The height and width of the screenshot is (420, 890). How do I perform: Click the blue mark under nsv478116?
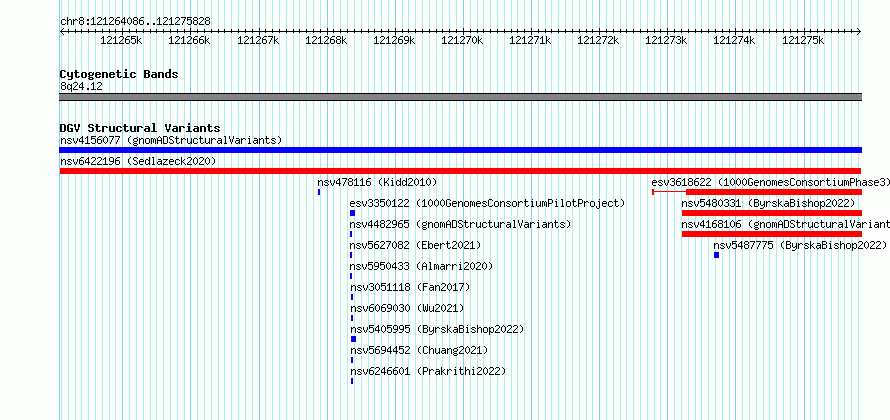click(x=319, y=192)
